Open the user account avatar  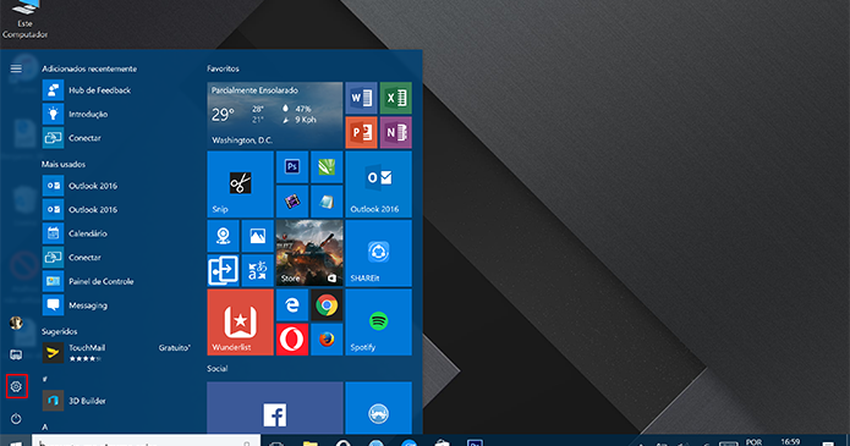[x=16, y=323]
